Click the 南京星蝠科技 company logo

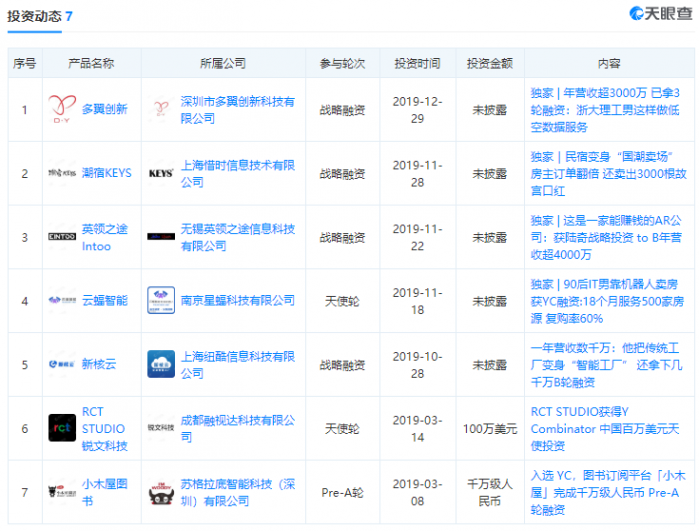point(161,300)
